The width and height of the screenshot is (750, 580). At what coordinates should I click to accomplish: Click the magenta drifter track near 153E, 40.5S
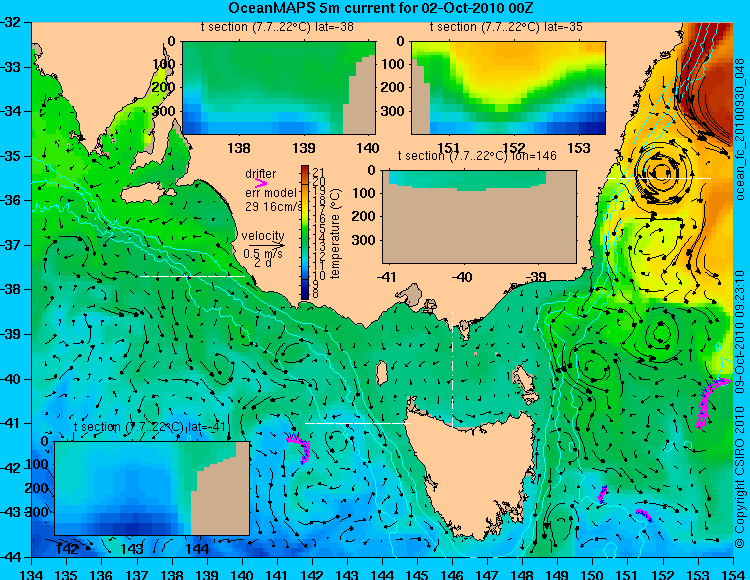tap(711, 402)
